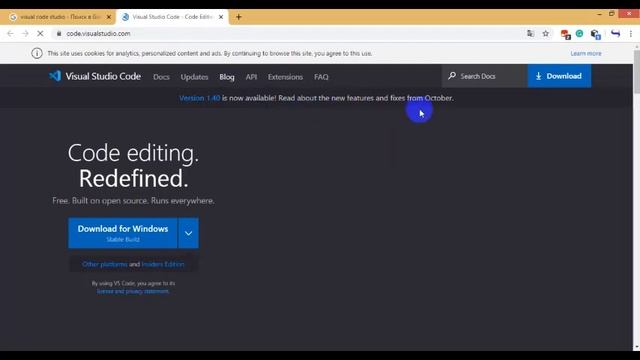Click the red extension icon in toolbar
Viewport: 640px width, 360px height.
(x=565, y=34)
